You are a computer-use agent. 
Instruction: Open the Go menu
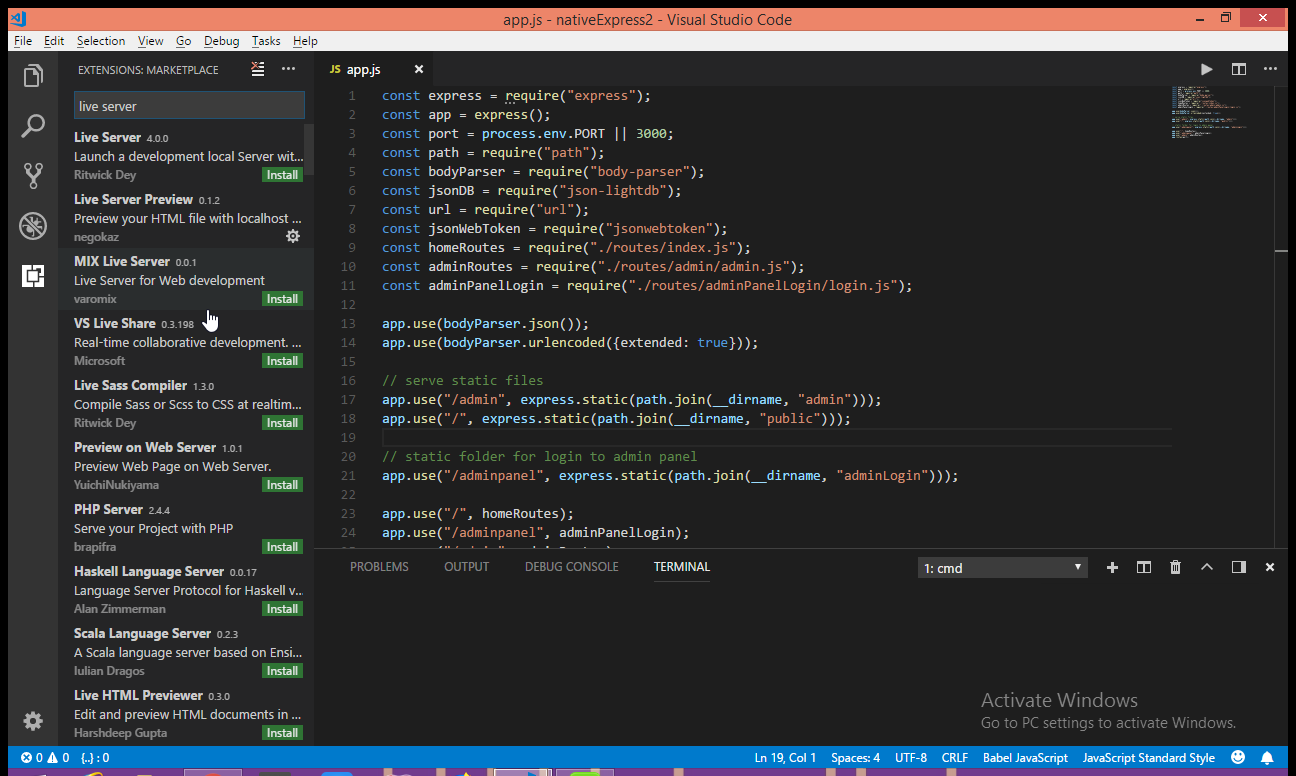(x=183, y=41)
